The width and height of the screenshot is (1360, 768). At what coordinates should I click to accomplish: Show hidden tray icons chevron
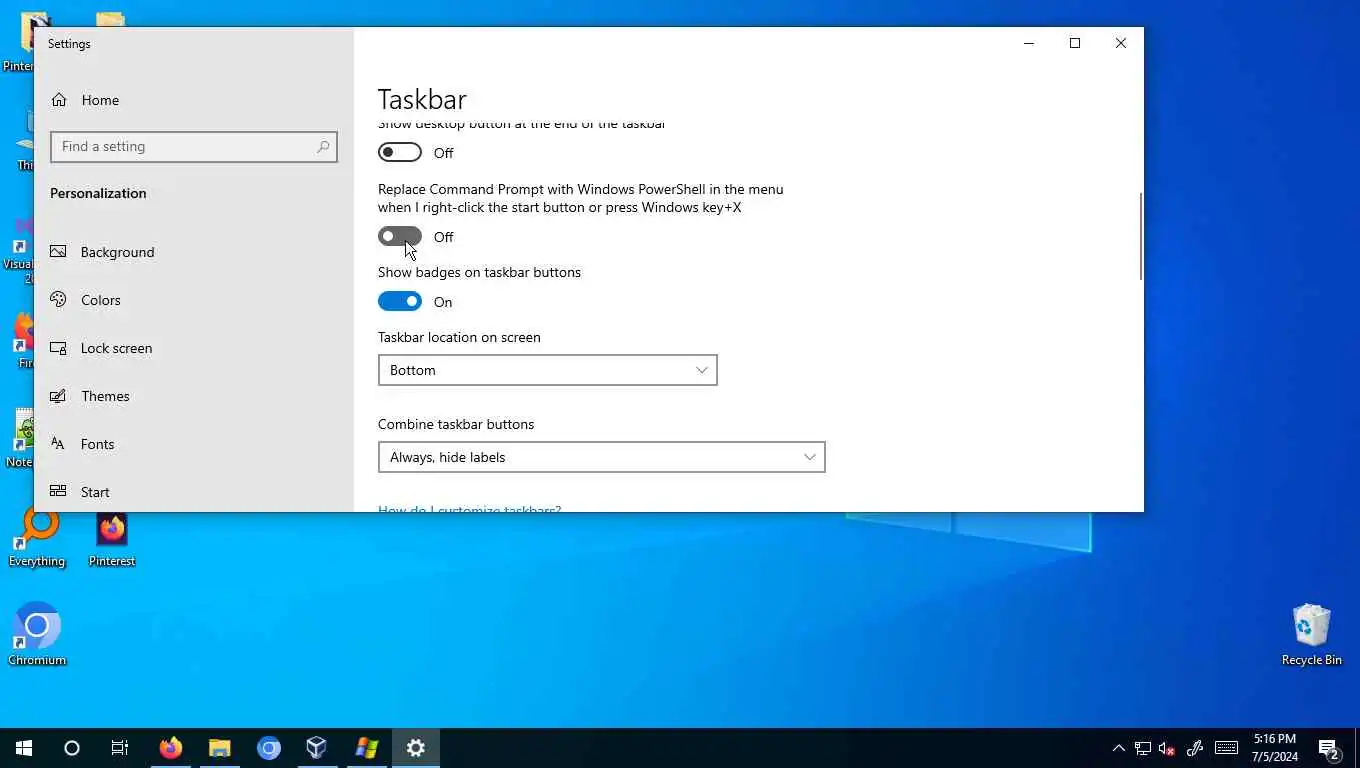pos(1119,748)
